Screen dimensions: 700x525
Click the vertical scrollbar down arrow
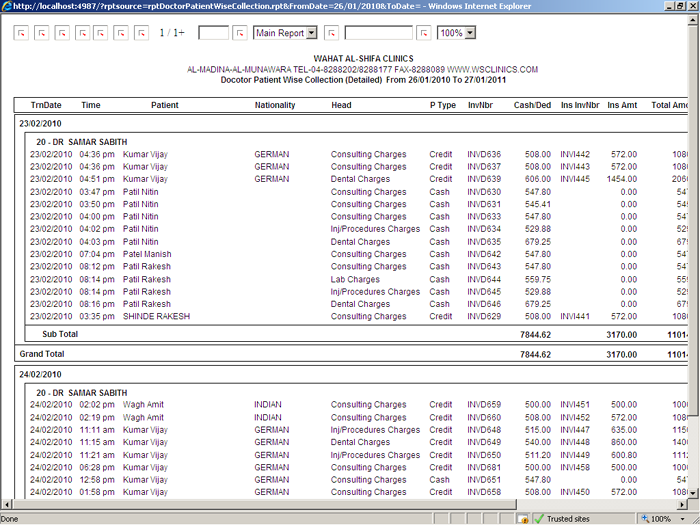[693, 493]
